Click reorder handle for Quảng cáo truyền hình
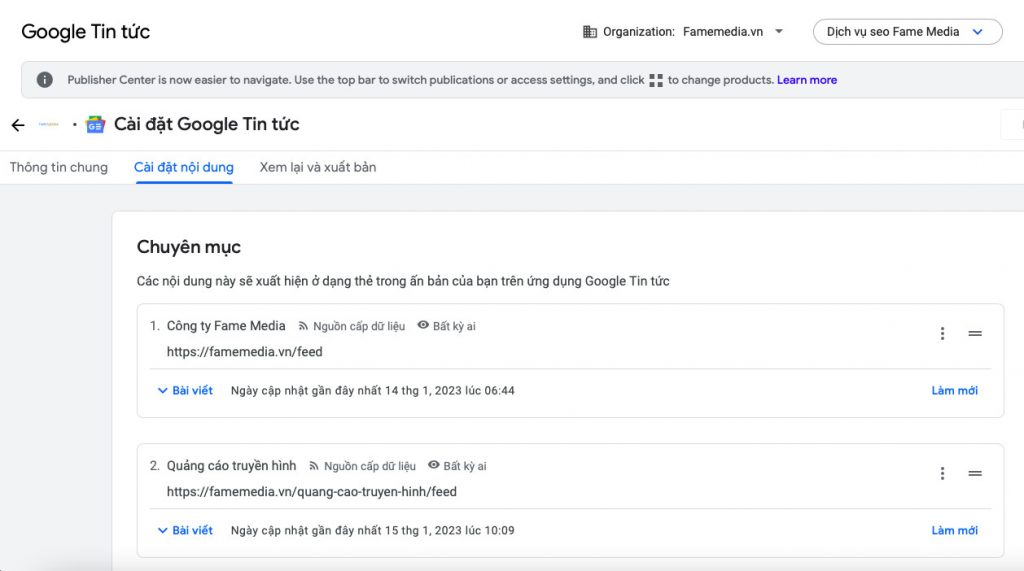Image resolution: width=1024 pixels, height=571 pixels. (x=974, y=474)
